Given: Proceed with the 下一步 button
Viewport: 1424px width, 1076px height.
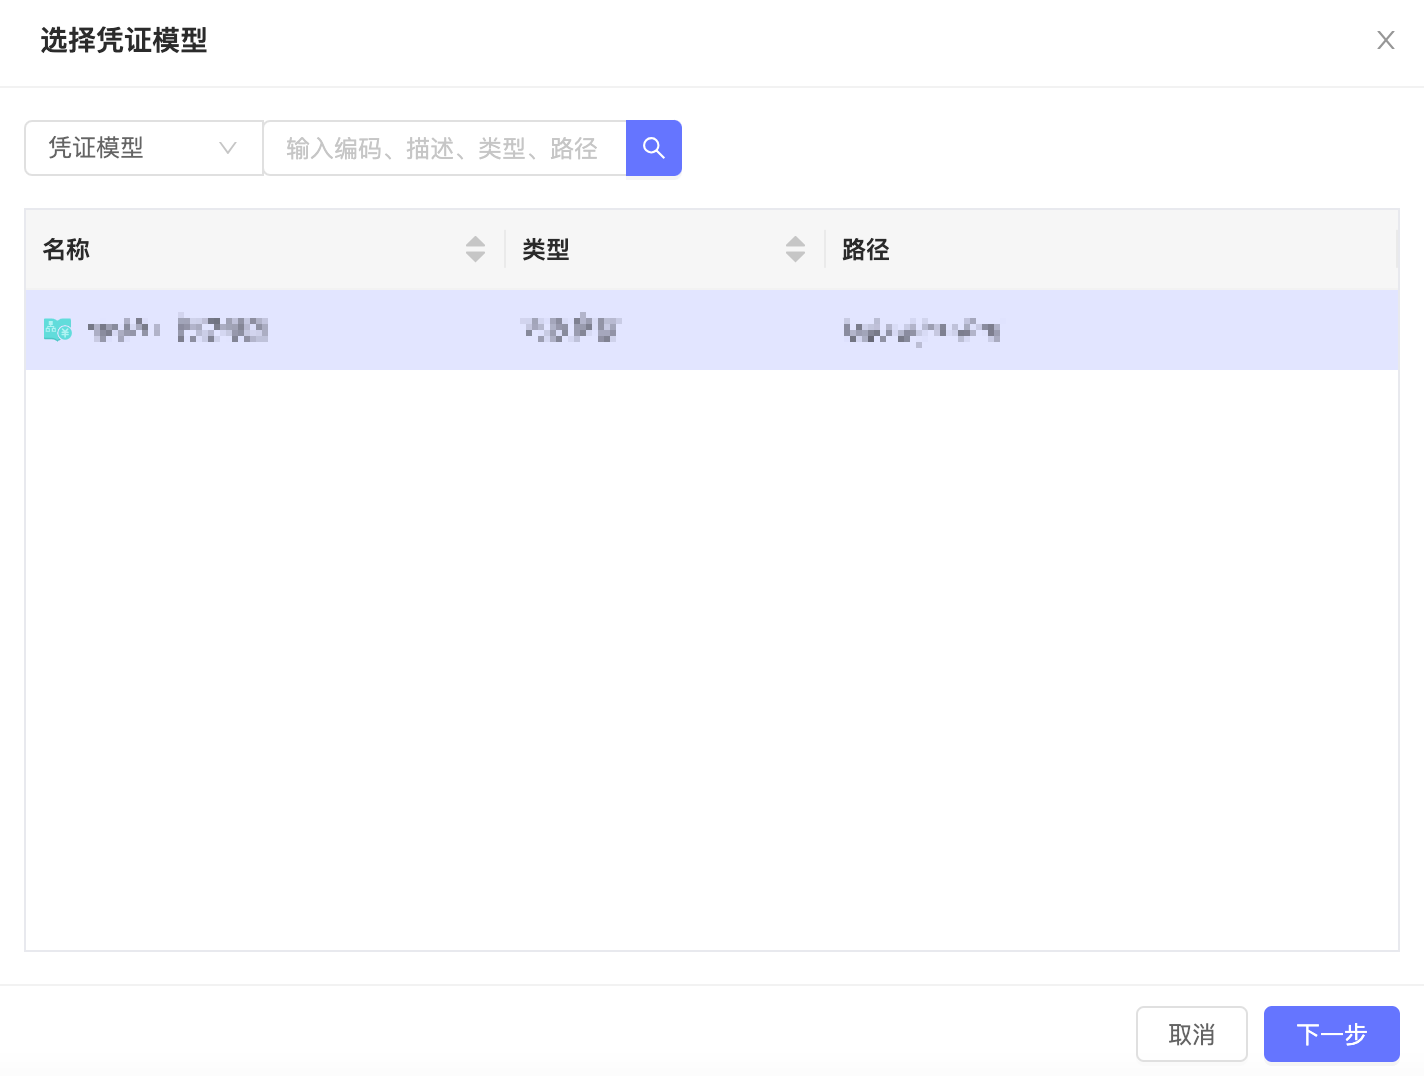Looking at the screenshot, I should pos(1331,1034).
